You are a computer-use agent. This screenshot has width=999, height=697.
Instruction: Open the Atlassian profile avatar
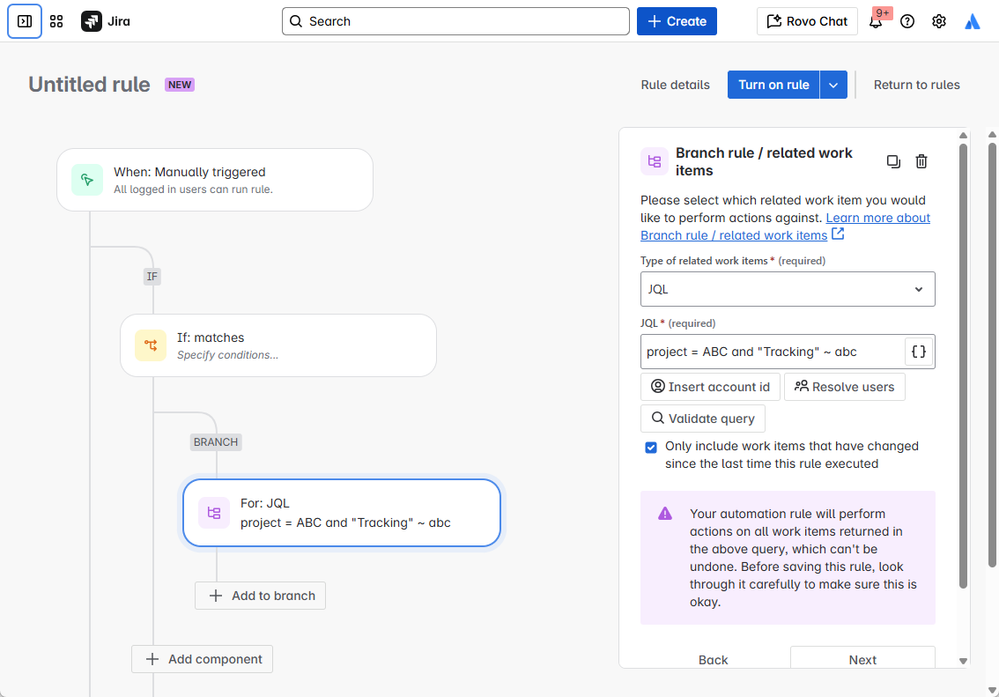pos(972,21)
